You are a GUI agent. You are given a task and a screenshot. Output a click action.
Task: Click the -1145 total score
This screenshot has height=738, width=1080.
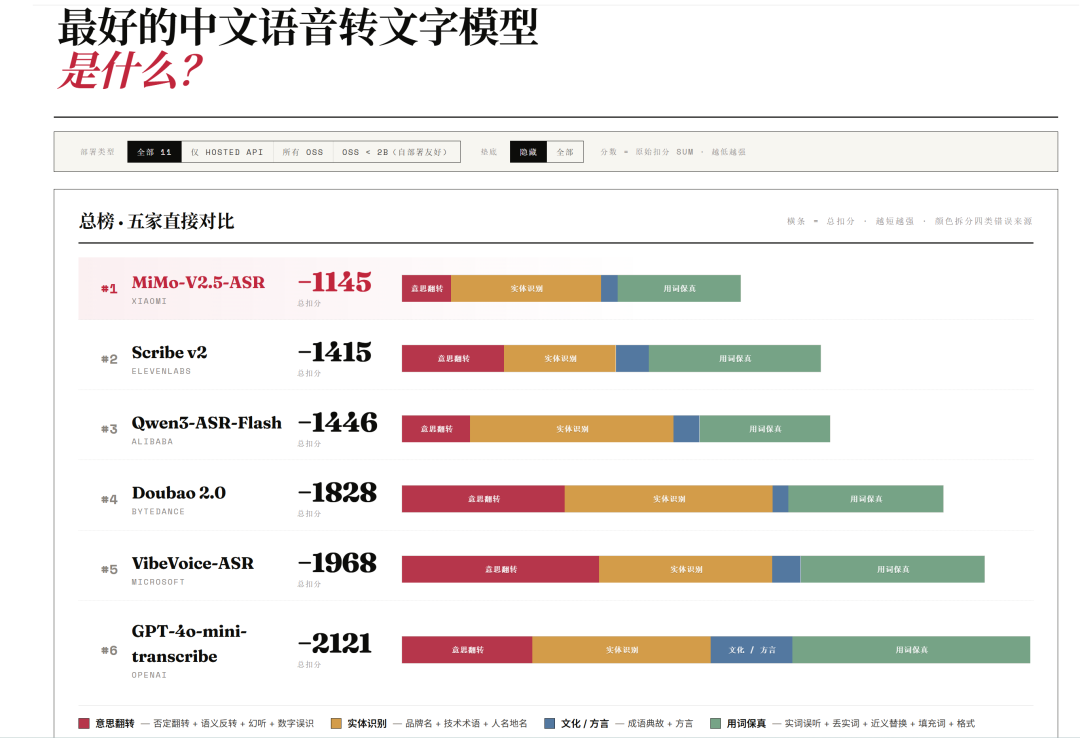[x=335, y=283]
